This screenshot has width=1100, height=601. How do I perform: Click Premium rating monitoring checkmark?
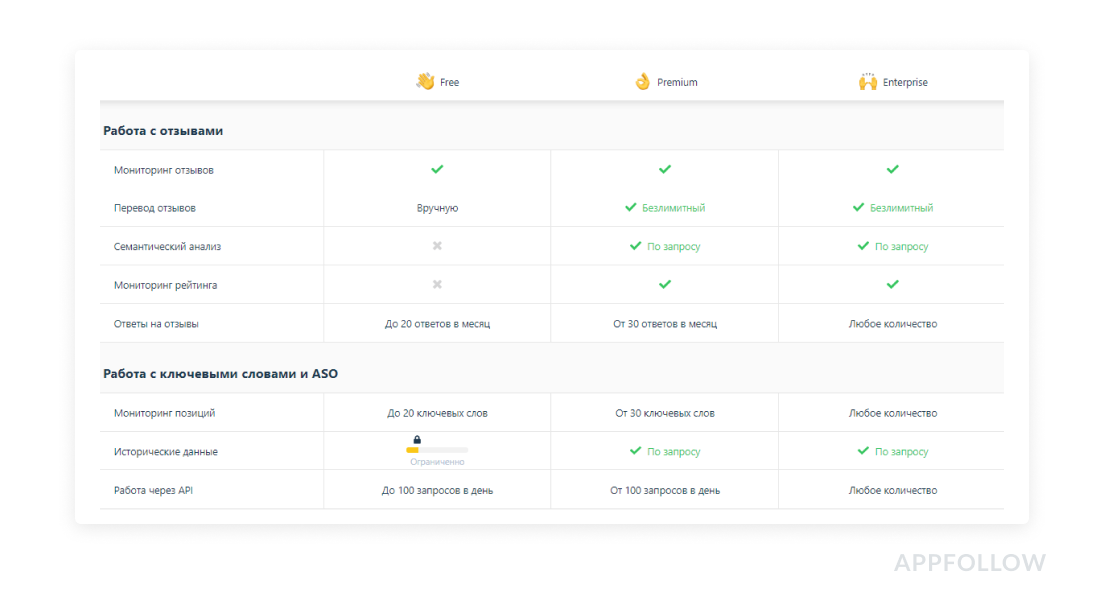coord(665,284)
